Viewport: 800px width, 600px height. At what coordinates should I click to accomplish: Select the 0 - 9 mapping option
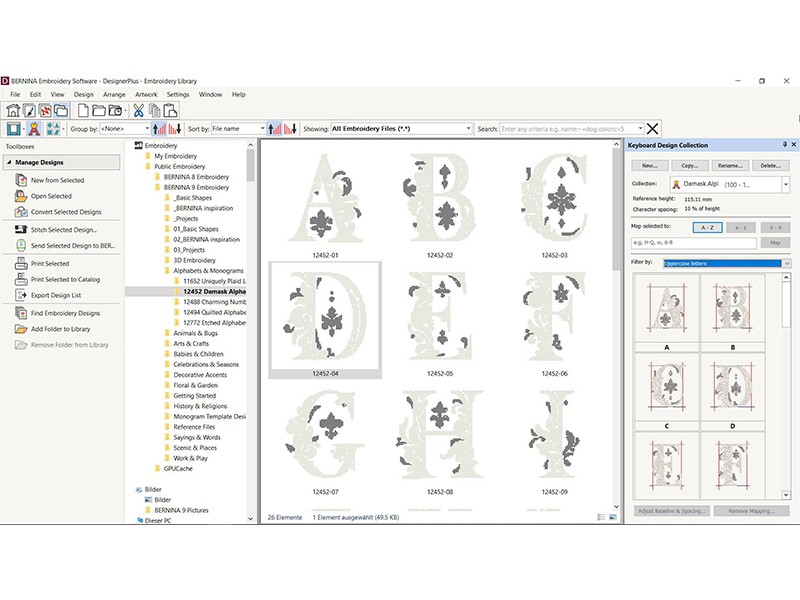tap(774, 227)
